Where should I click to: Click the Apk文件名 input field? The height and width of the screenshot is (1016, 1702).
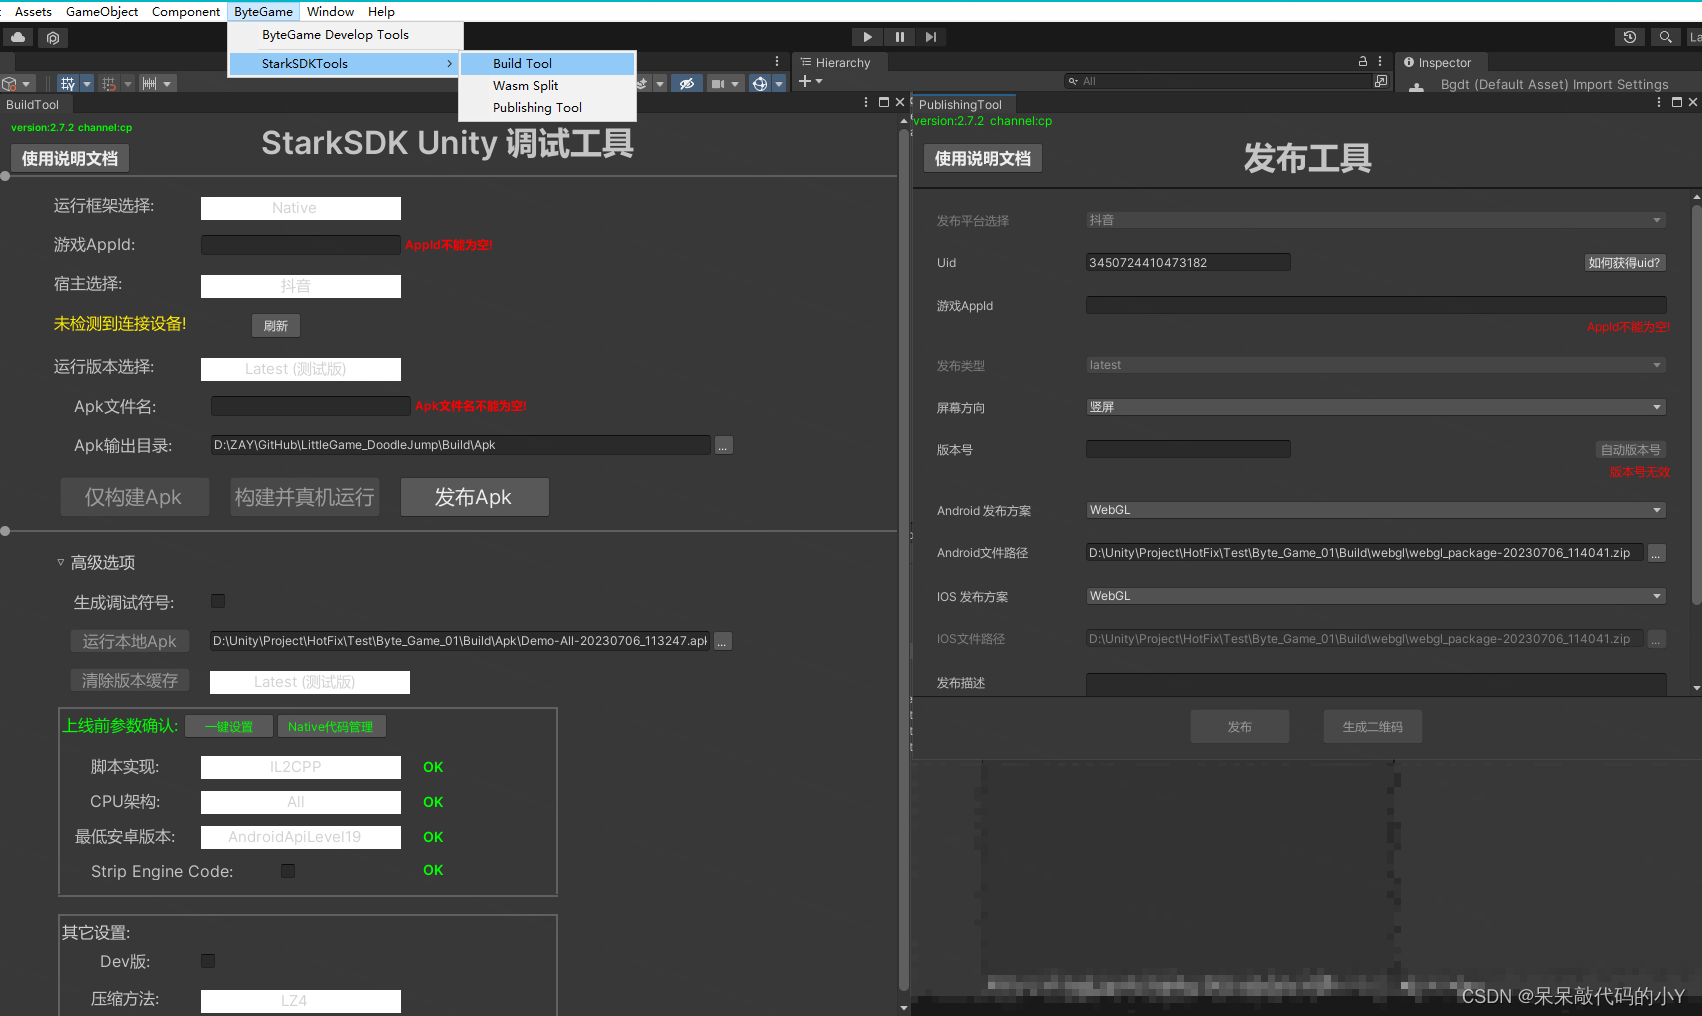point(311,406)
